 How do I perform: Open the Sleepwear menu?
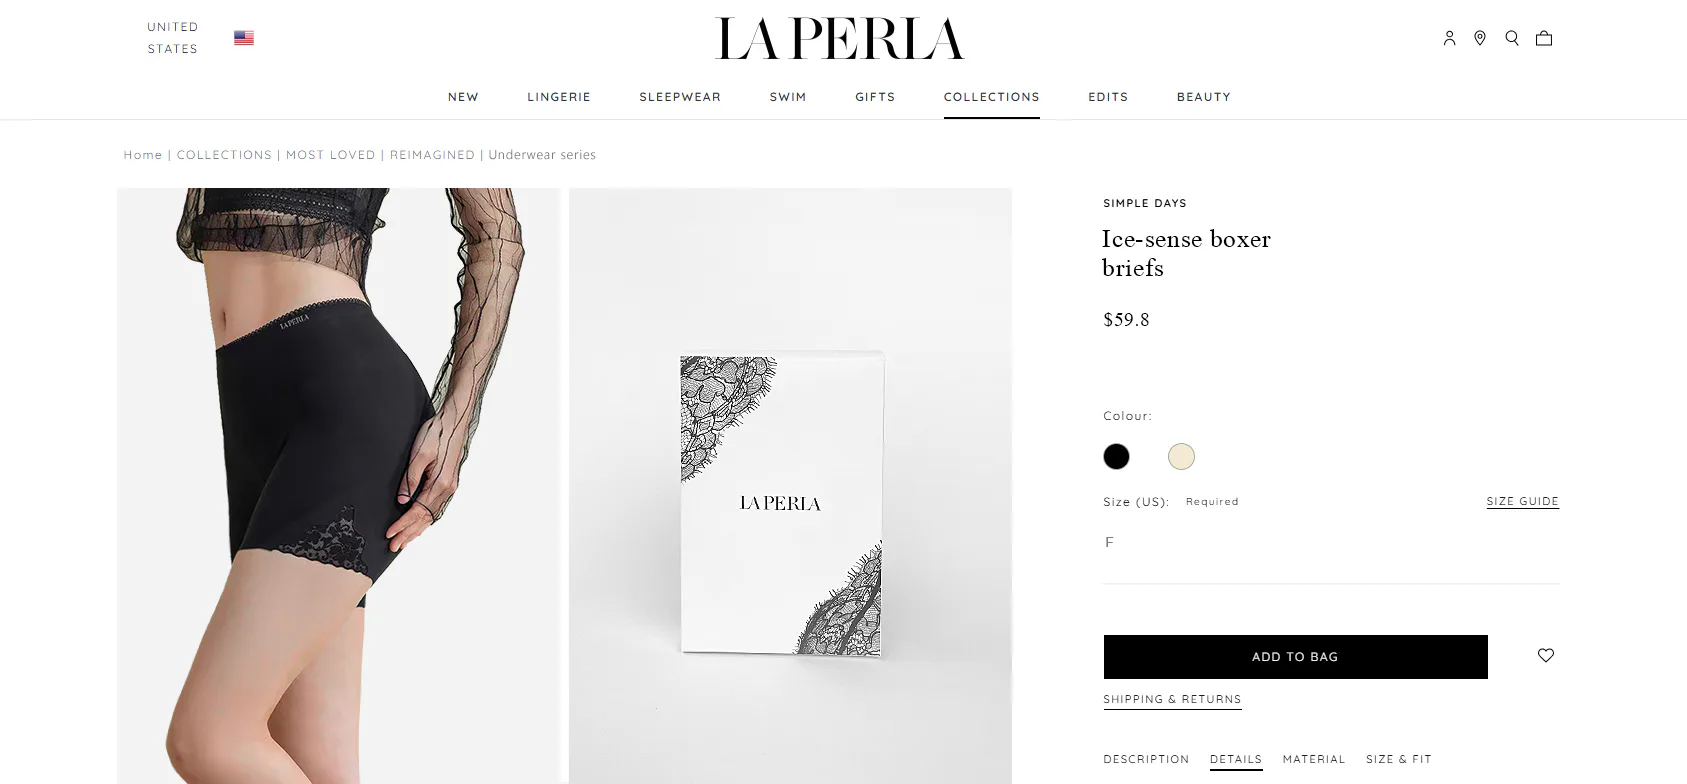coord(680,97)
